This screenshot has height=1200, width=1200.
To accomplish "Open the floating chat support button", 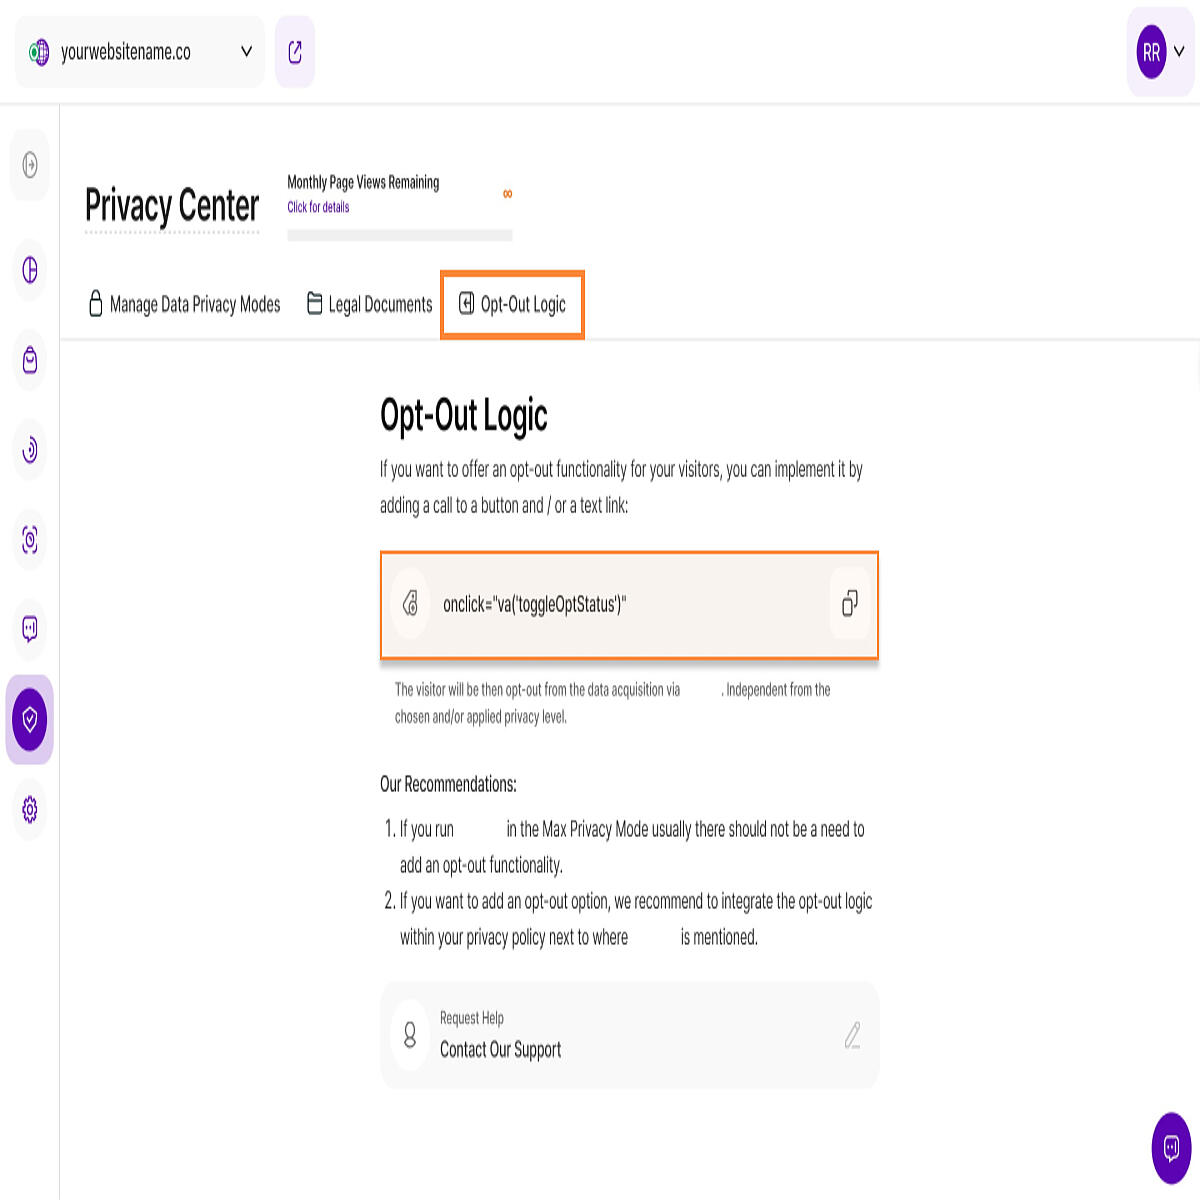I will coord(1171,1148).
